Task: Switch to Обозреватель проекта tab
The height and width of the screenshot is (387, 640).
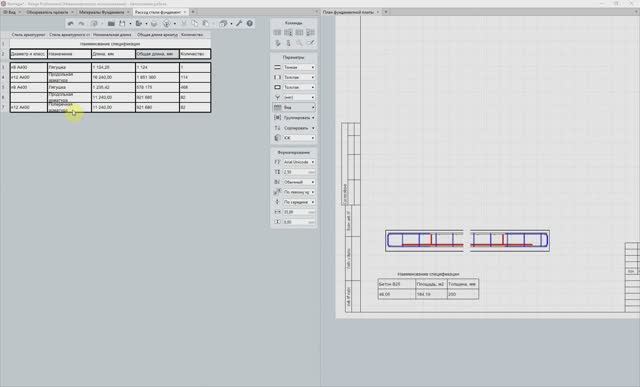Action: (50, 12)
